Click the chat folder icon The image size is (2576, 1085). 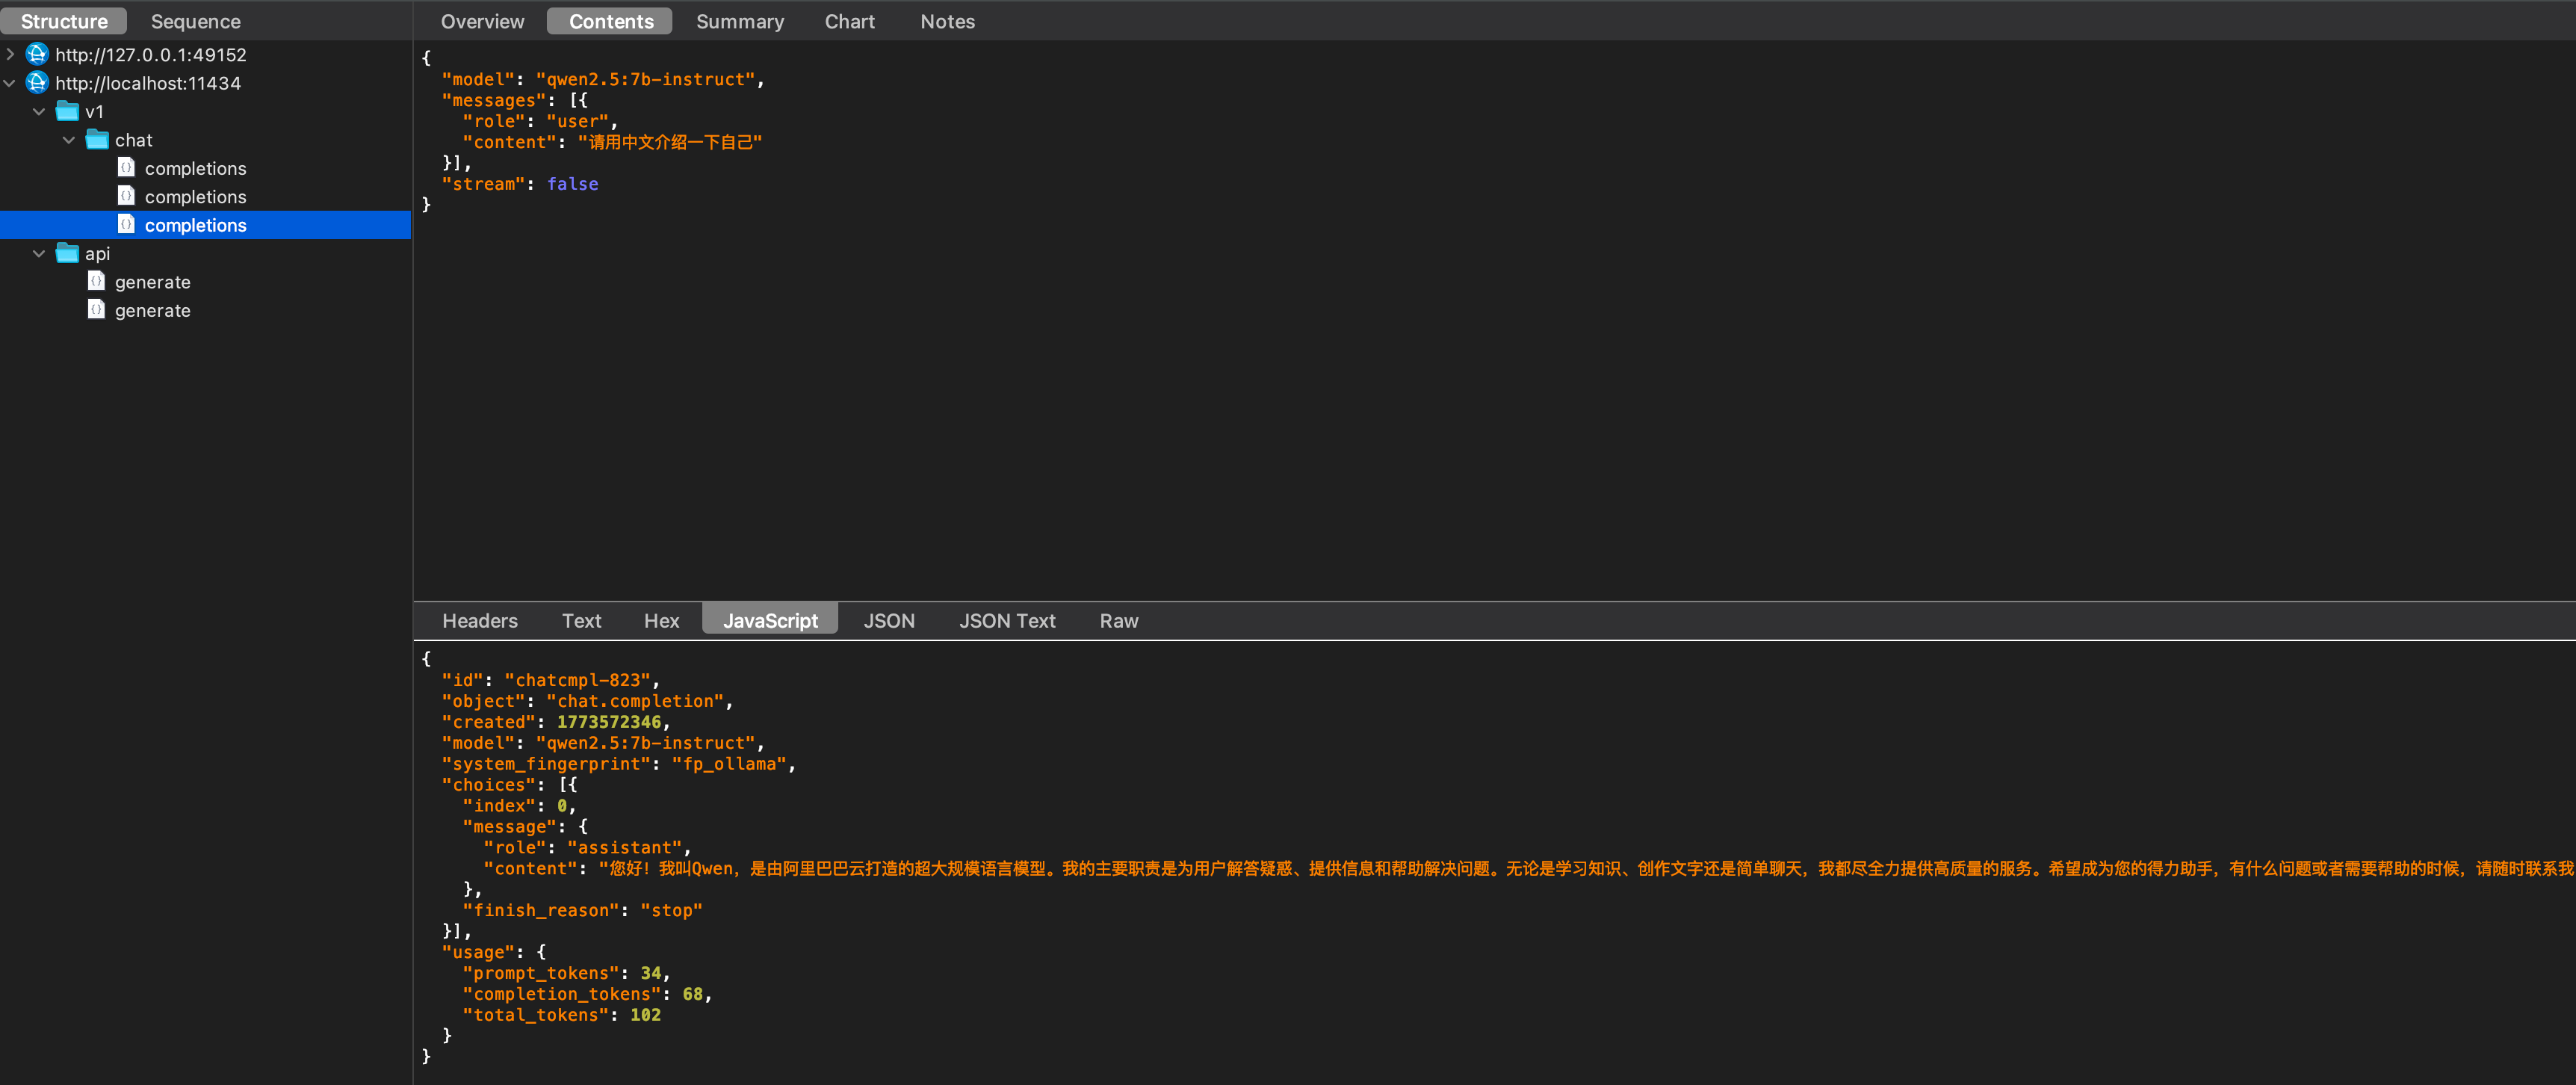pyautogui.click(x=97, y=139)
